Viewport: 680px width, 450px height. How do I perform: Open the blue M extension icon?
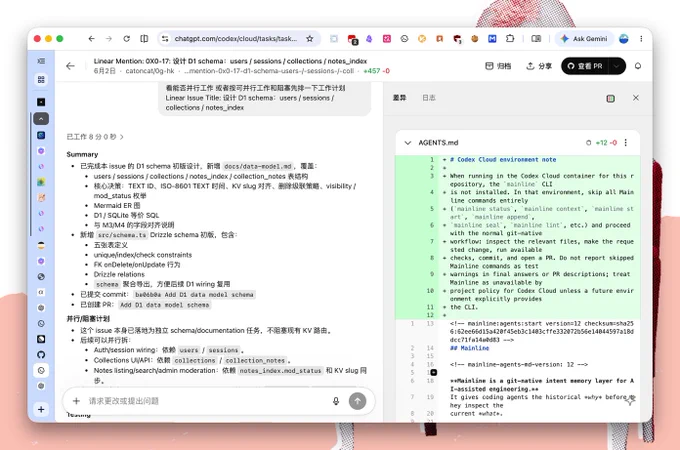click(492, 39)
